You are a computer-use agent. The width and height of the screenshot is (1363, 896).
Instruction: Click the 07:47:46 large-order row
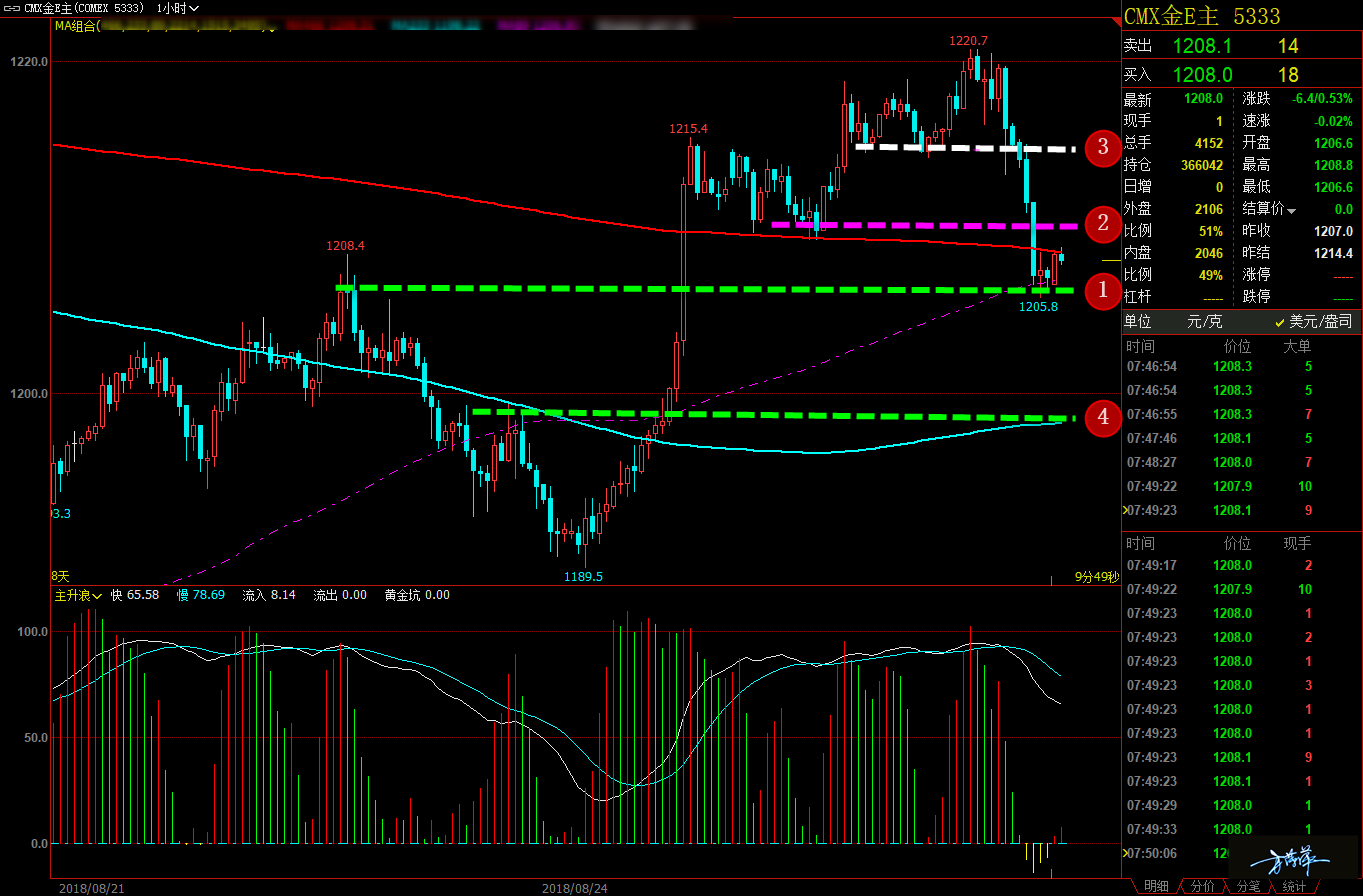click(1240, 438)
